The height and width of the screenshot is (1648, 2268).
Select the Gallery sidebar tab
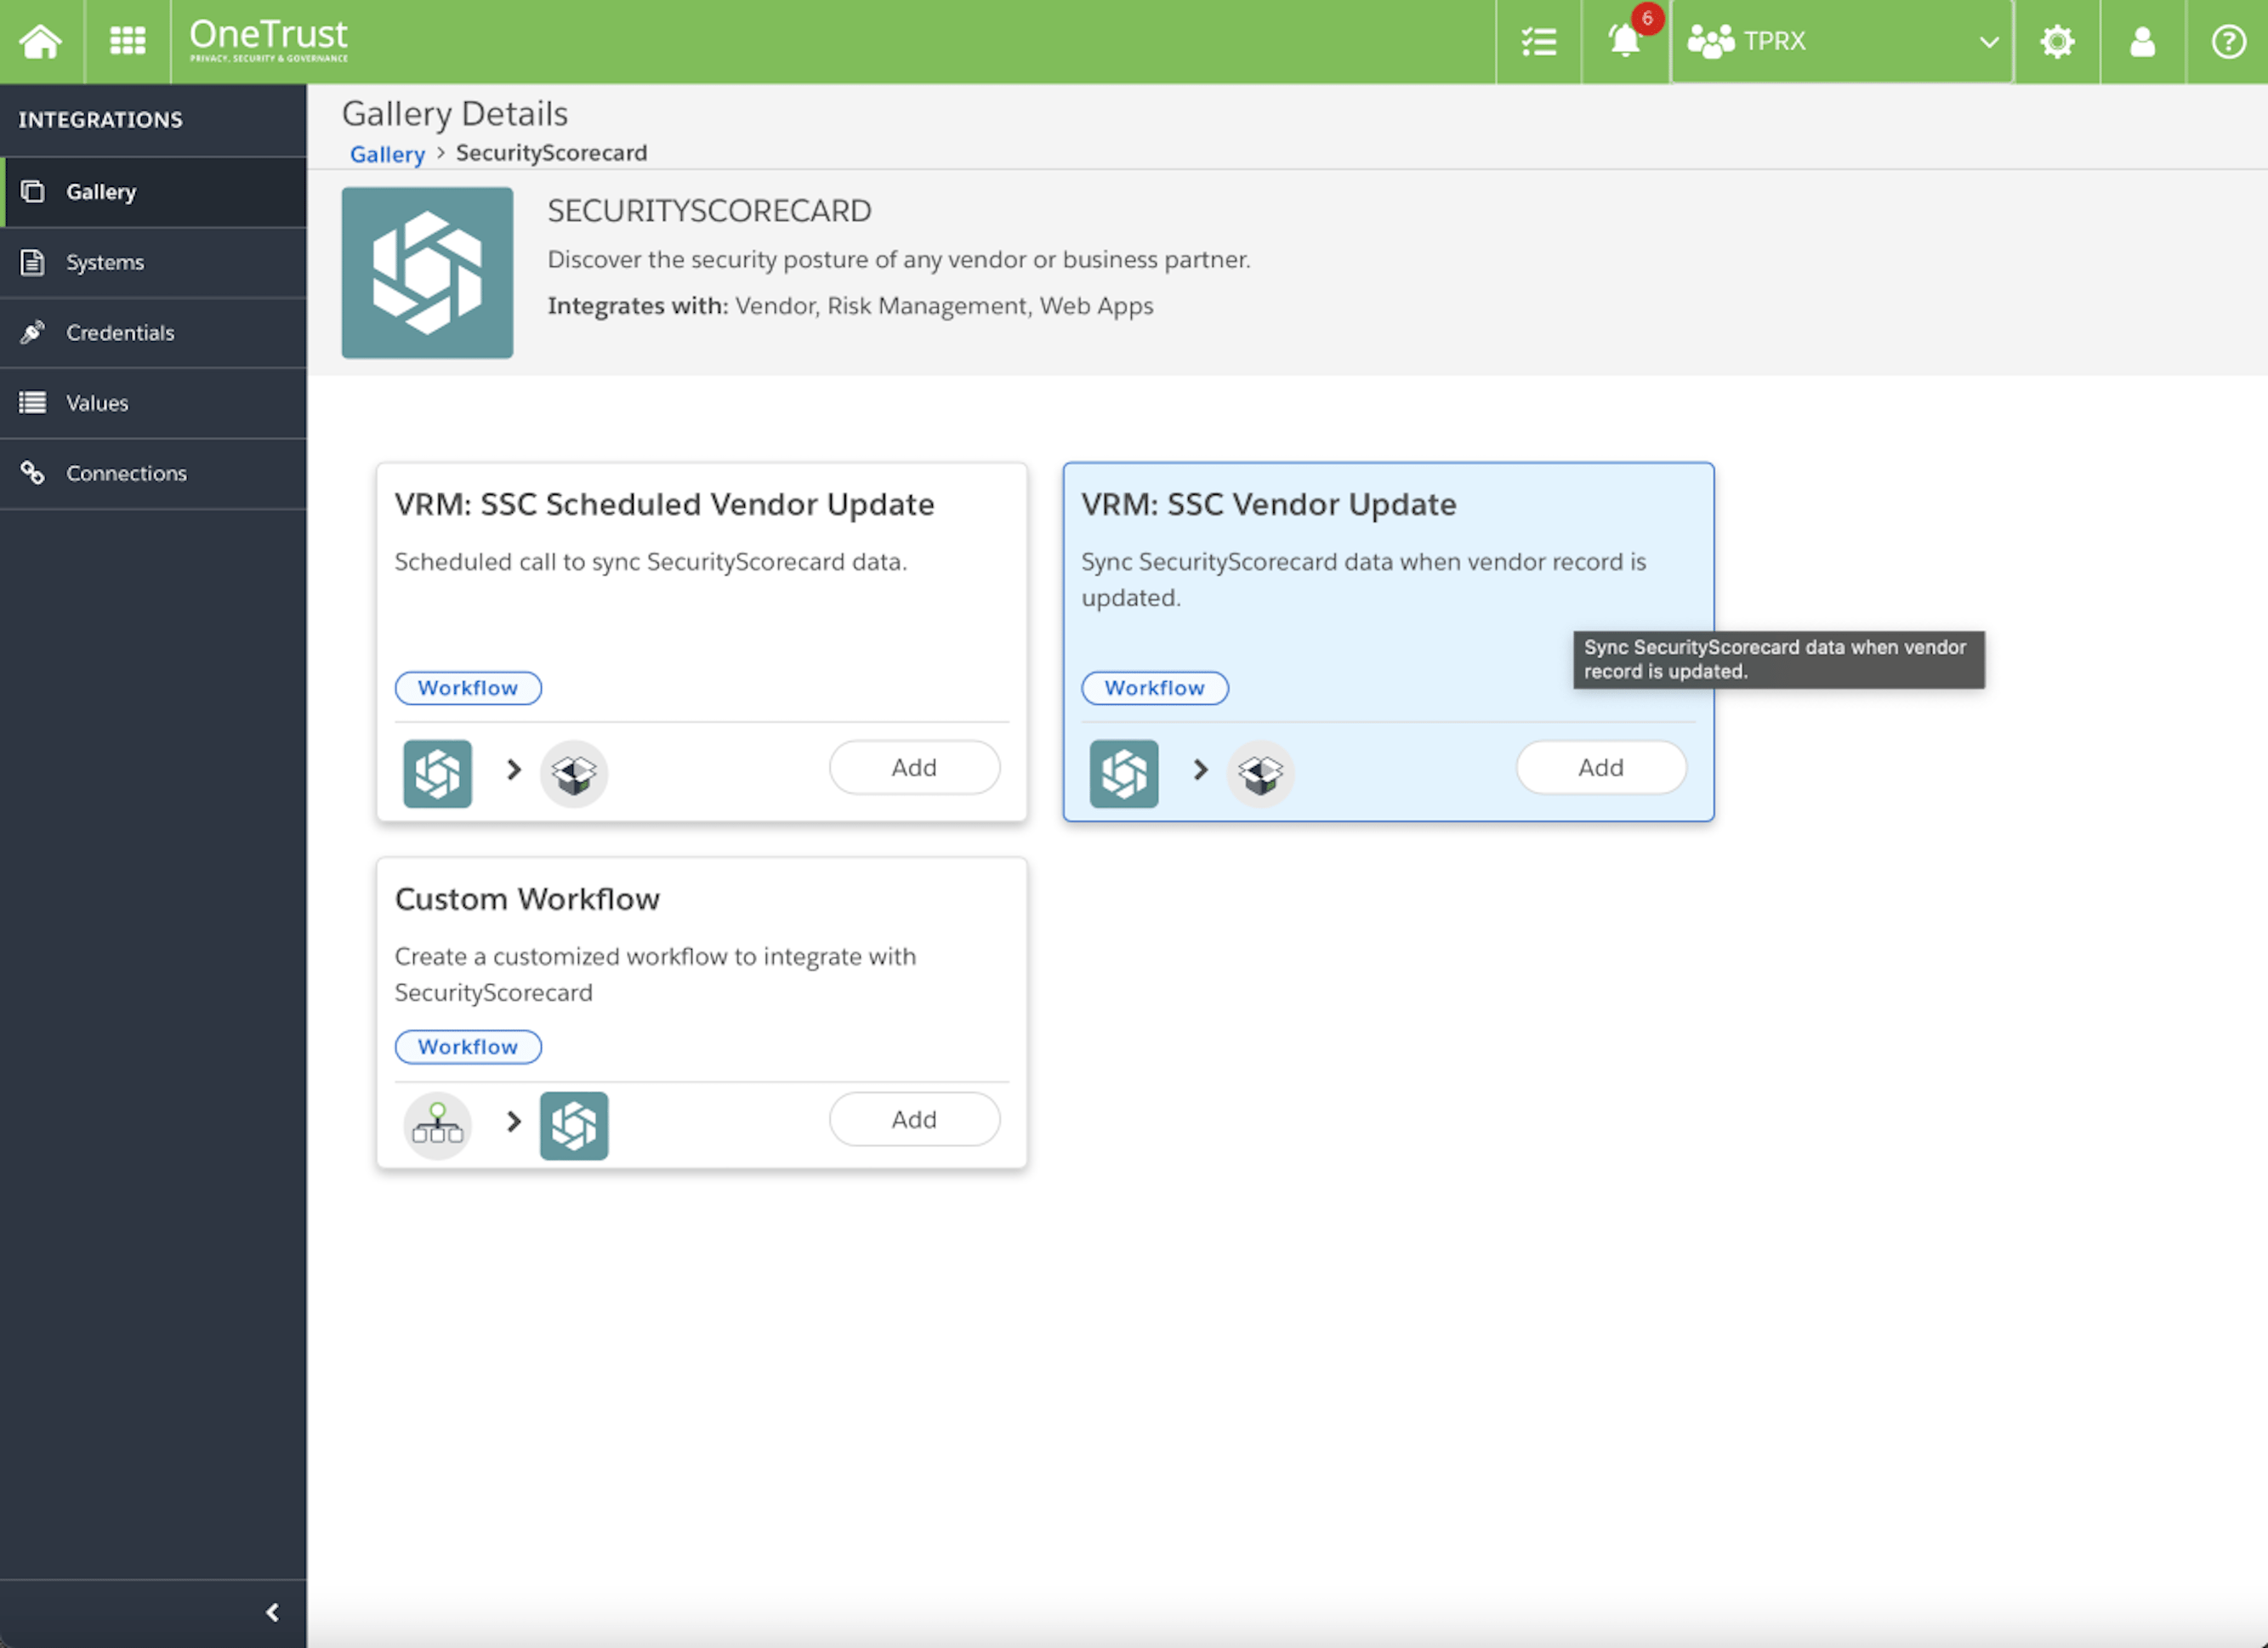coord(101,191)
